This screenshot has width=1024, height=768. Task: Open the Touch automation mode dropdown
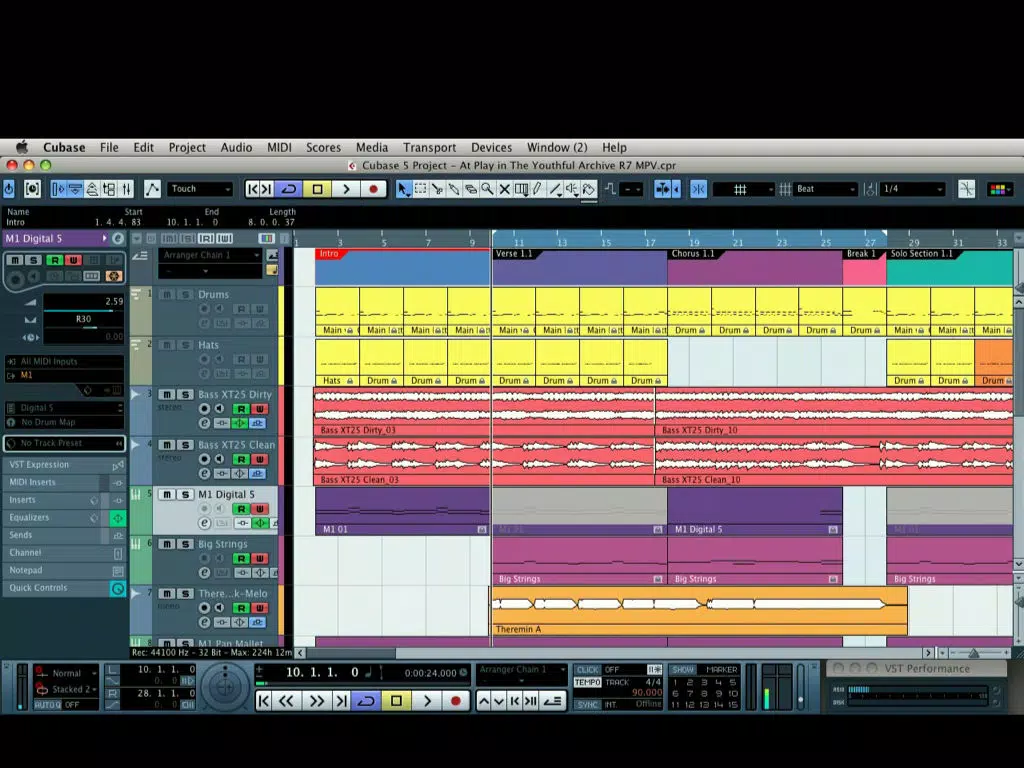coord(200,189)
